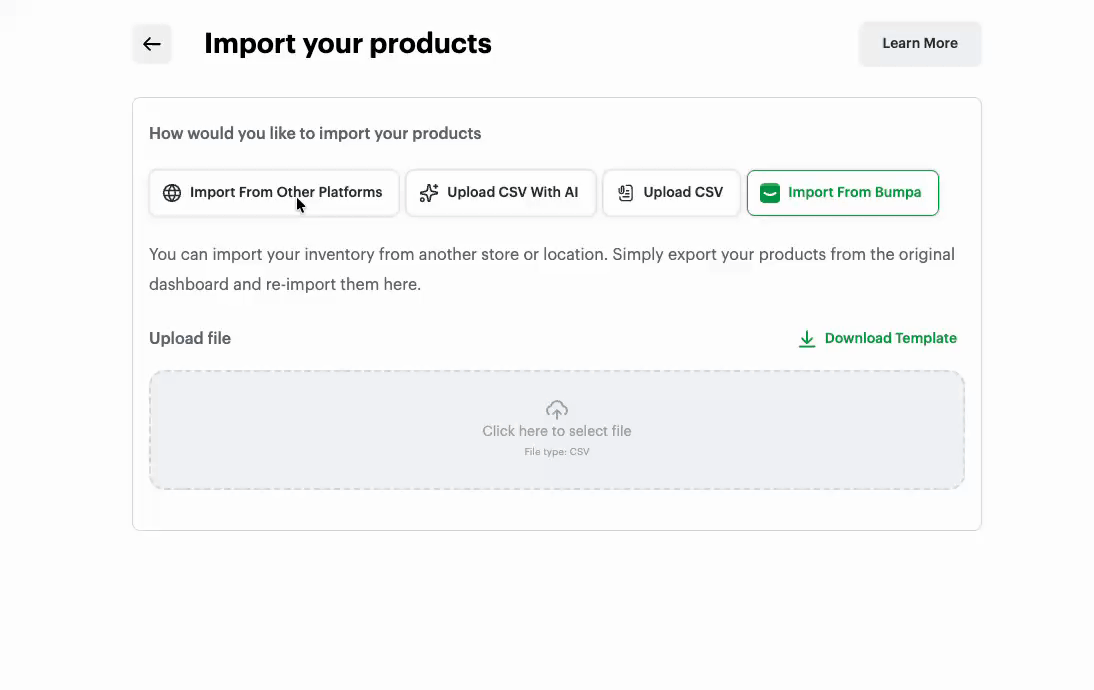The width and height of the screenshot is (1094, 690).
Task: Click the globe icon for other platforms
Action: point(172,193)
